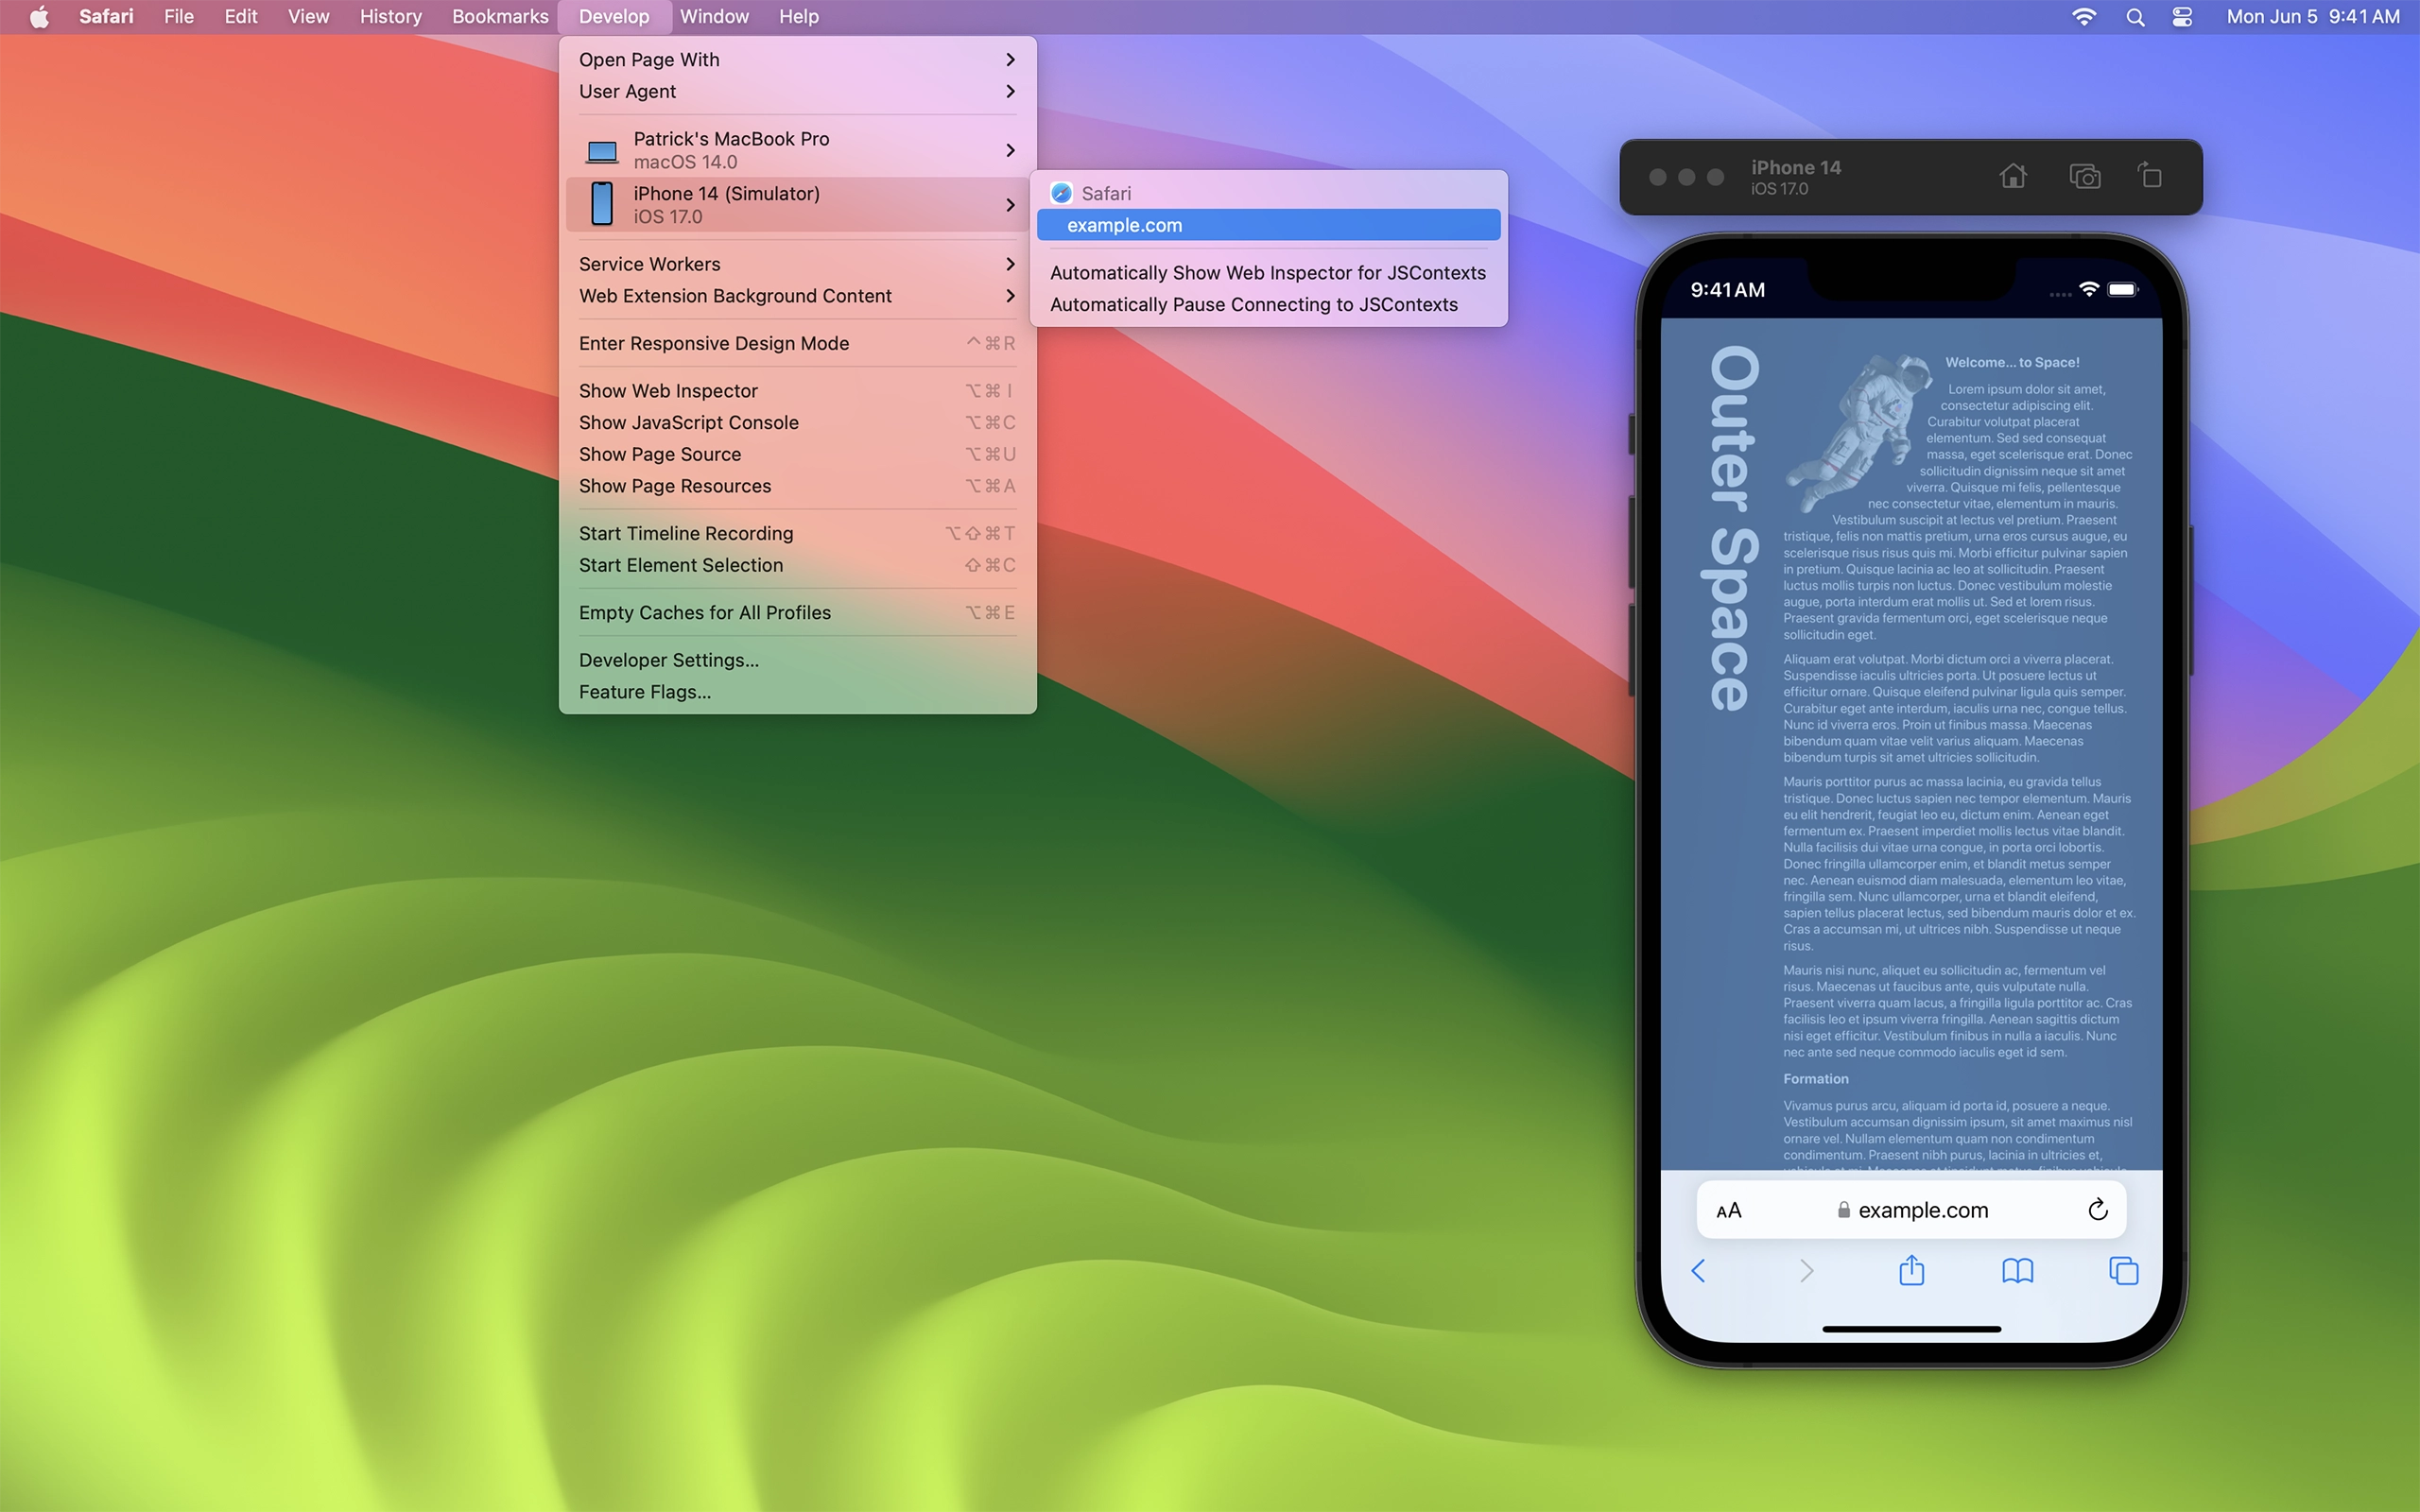The image size is (2420, 1512).
Task: Click example.com highlighted item in submenu
Action: tap(1269, 225)
